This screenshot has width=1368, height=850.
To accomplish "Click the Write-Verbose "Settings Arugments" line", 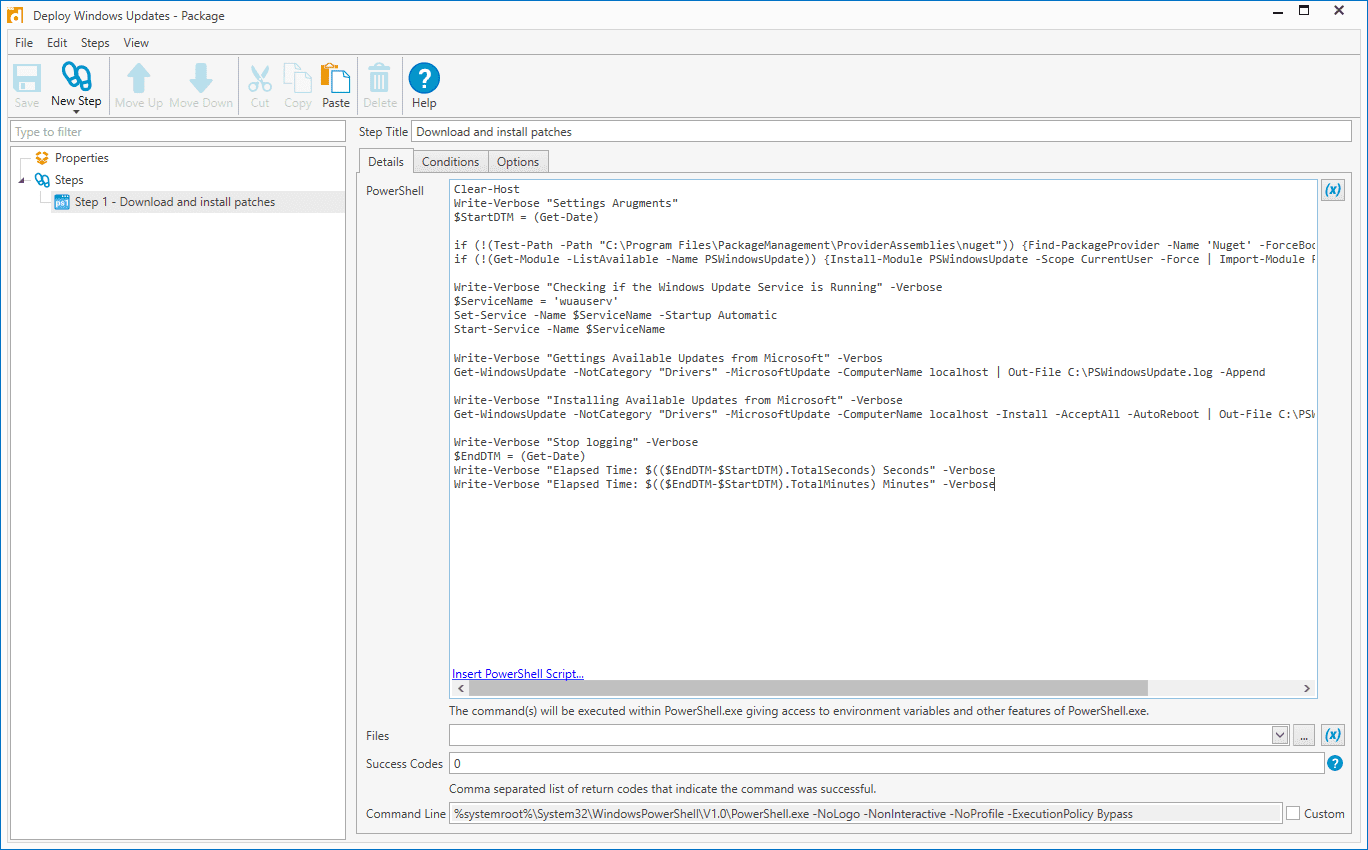I will click(x=566, y=203).
